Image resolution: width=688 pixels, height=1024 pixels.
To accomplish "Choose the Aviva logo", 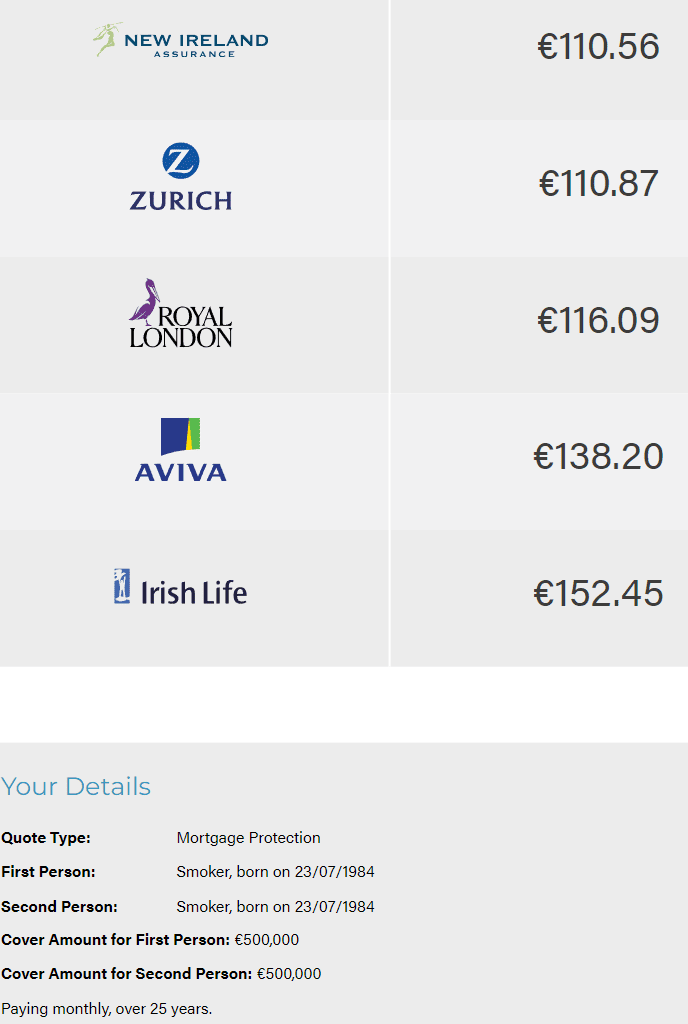I will 181,450.
